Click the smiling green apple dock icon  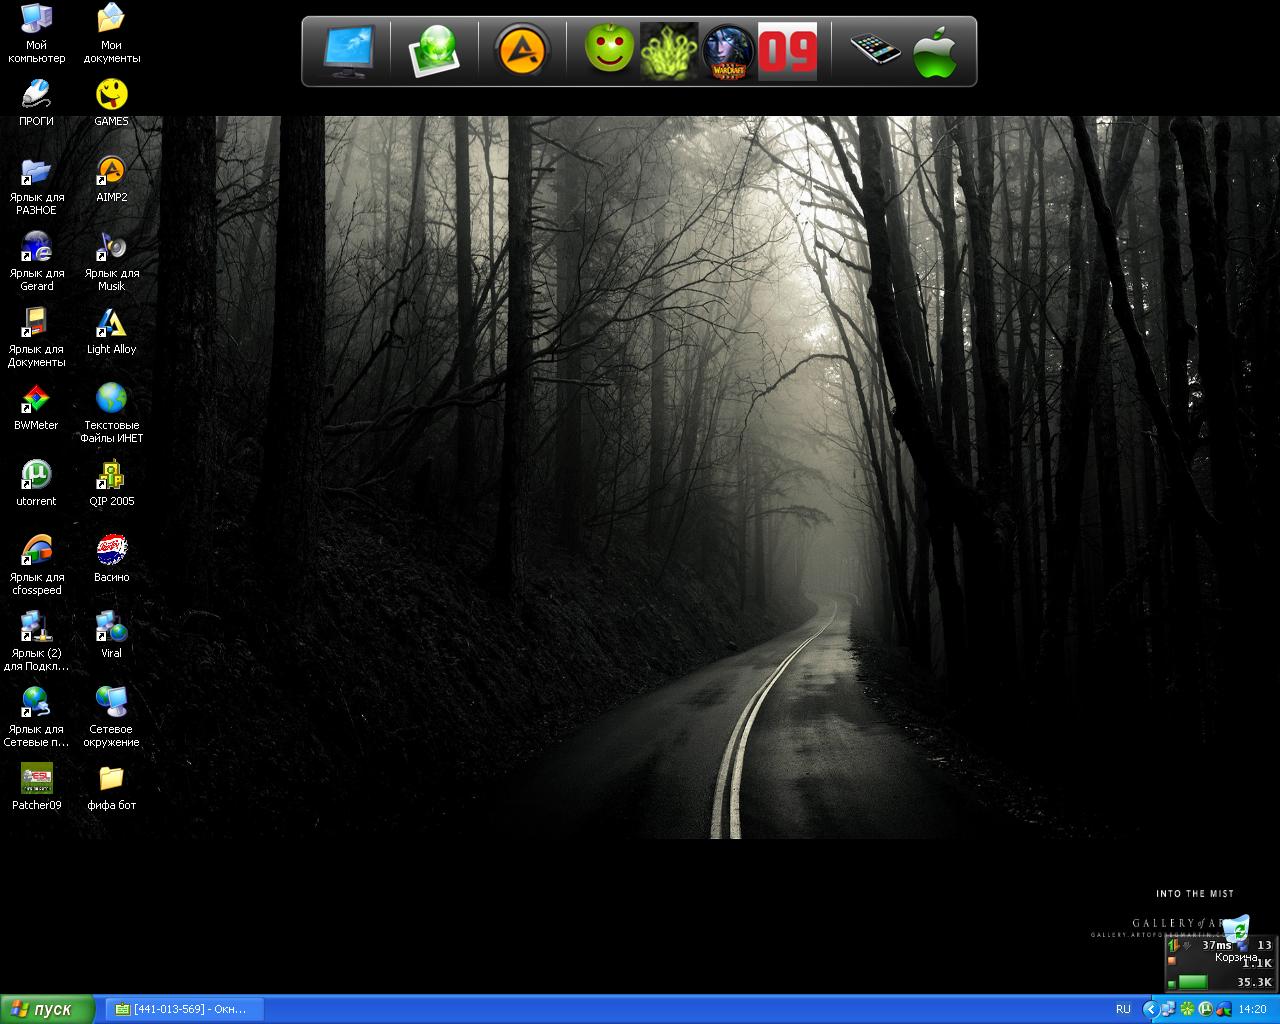(x=609, y=49)
